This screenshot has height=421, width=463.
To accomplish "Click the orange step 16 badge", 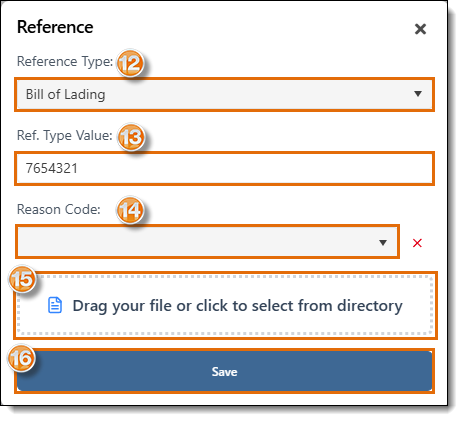I will click(x=22, y=358).
